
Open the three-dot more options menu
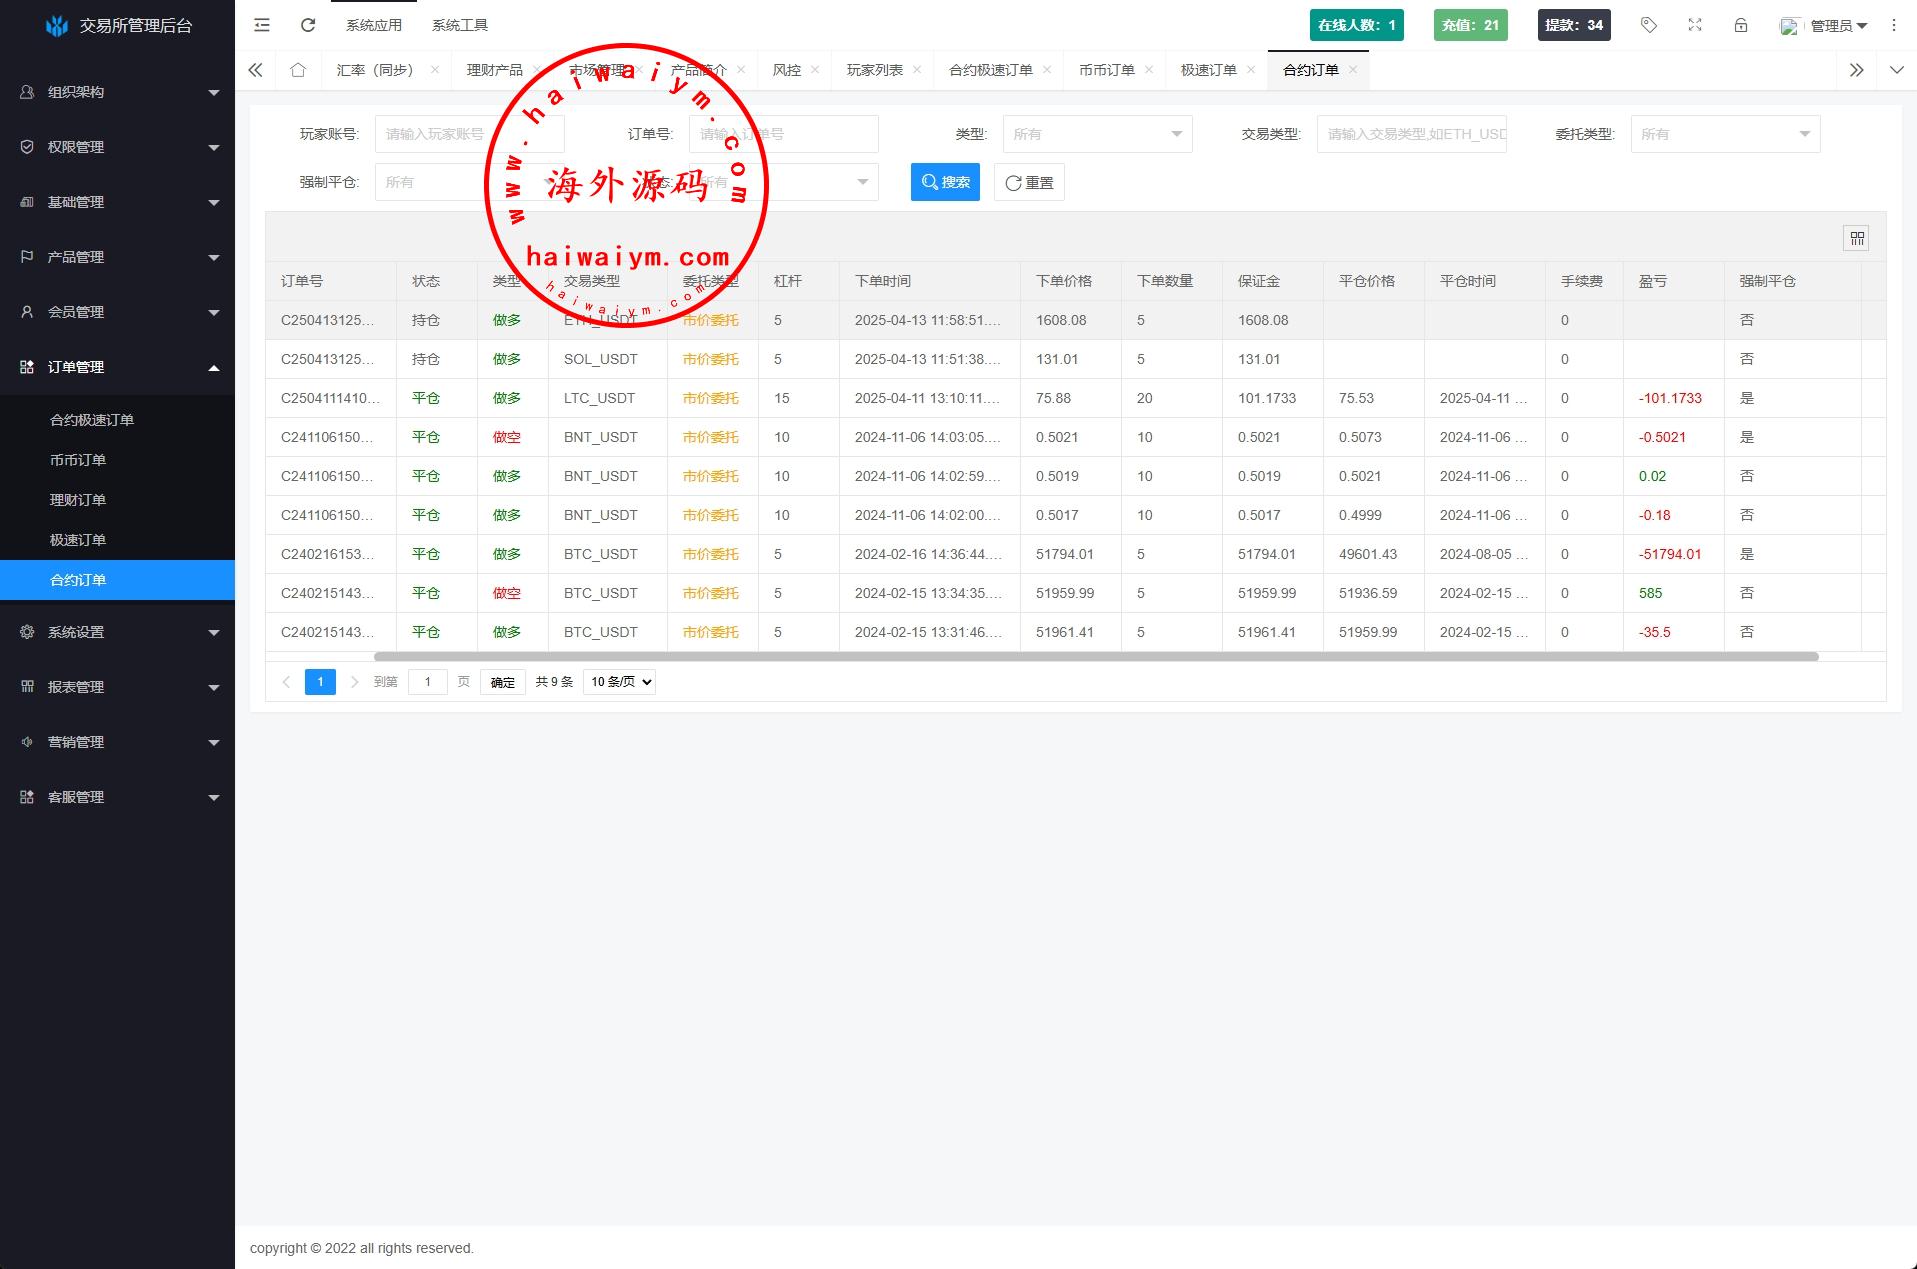[x=1894, y=25]
